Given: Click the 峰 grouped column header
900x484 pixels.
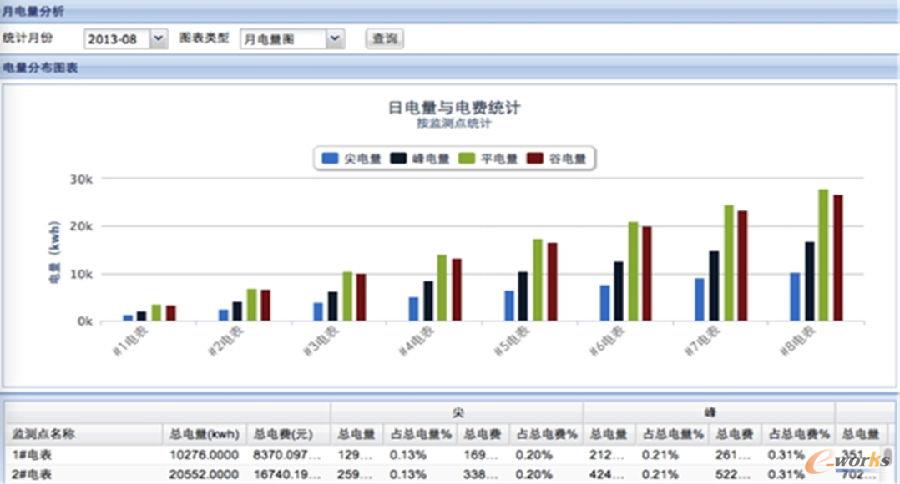Looking at the screenshot, I should (708, 412).
